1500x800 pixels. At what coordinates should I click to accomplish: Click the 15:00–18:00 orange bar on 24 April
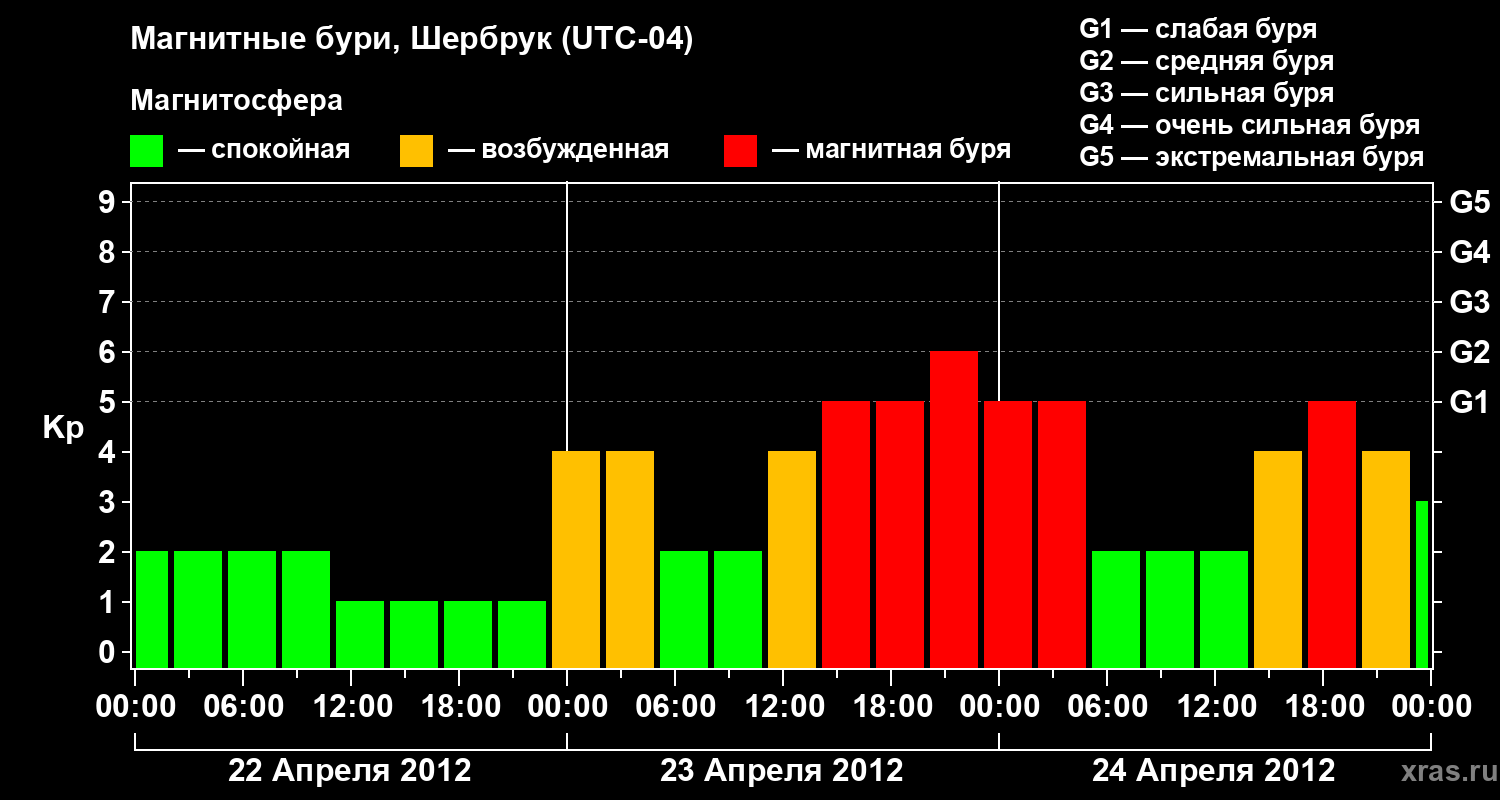[1278, 559]
